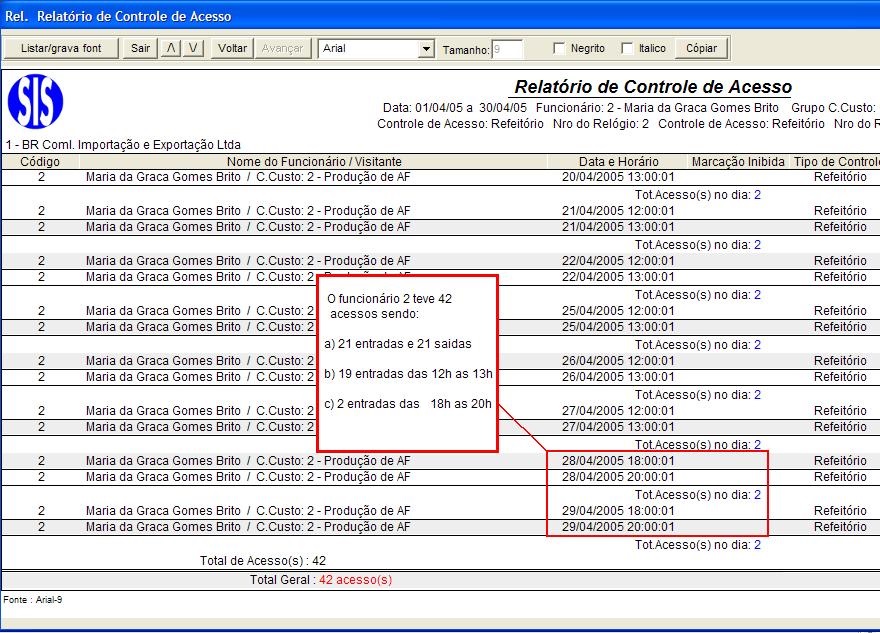Screen dimensions: 880x633
Task: Click the Nome do Funcionário / Visitante header
Action: tap(314, 162)
